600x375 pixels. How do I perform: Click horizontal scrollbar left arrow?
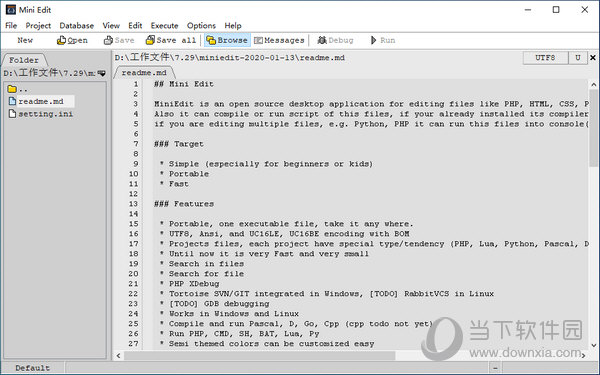click(x=119, y=355)
